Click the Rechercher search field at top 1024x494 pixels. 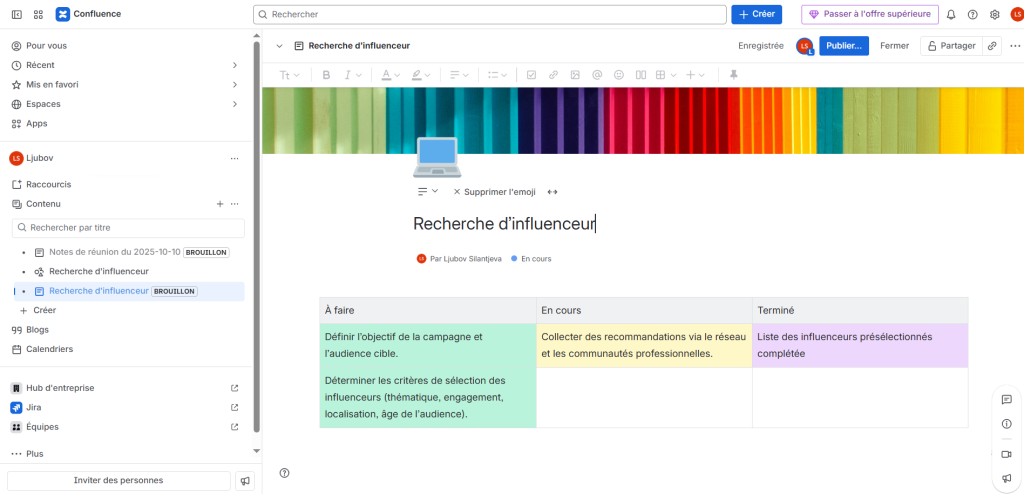point(490,15)
